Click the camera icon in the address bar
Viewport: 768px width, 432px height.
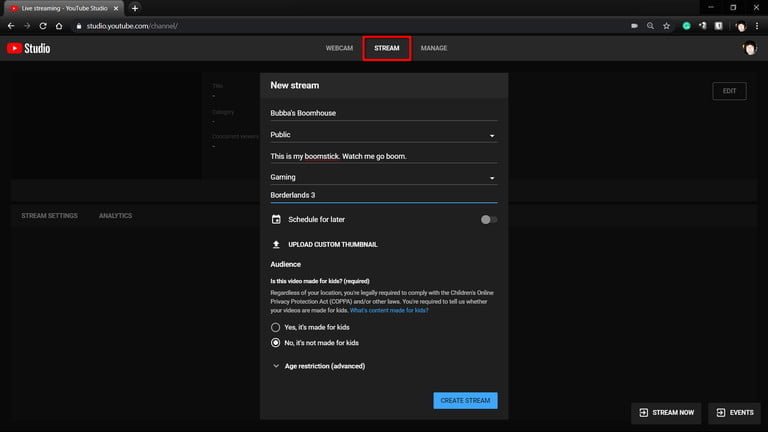634,26
